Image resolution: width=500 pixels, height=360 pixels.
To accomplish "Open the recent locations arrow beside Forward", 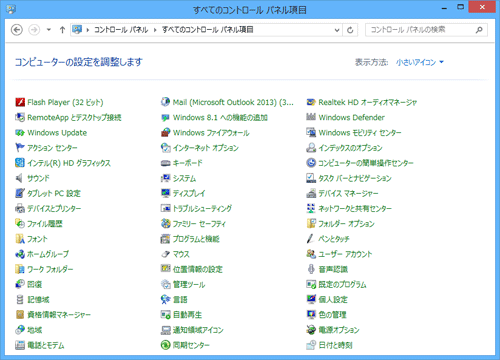I will point(49,30).
